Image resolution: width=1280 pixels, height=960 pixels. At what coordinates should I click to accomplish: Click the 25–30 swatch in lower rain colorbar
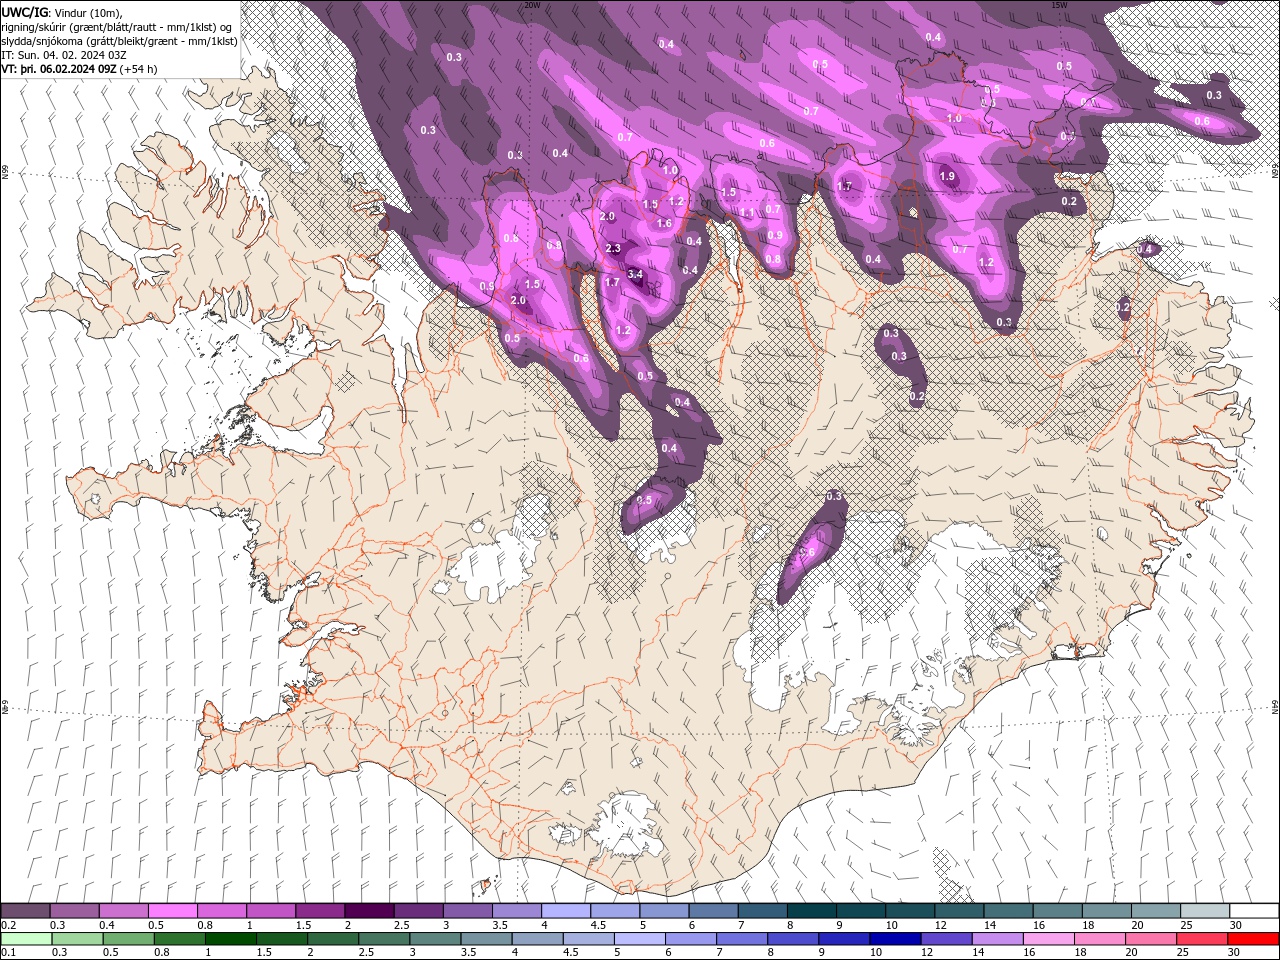pyautogui.click(x=1201, y=939)
